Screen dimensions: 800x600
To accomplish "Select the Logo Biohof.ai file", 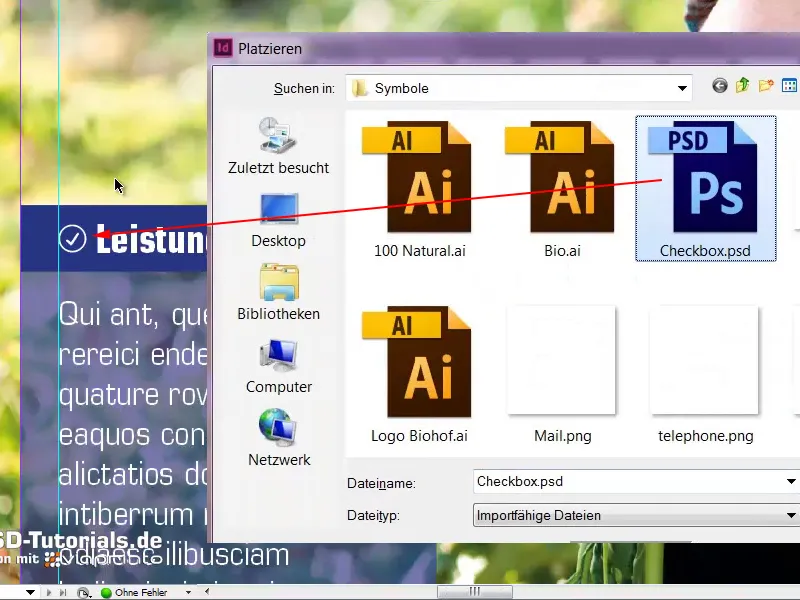I will coord(419,374).
